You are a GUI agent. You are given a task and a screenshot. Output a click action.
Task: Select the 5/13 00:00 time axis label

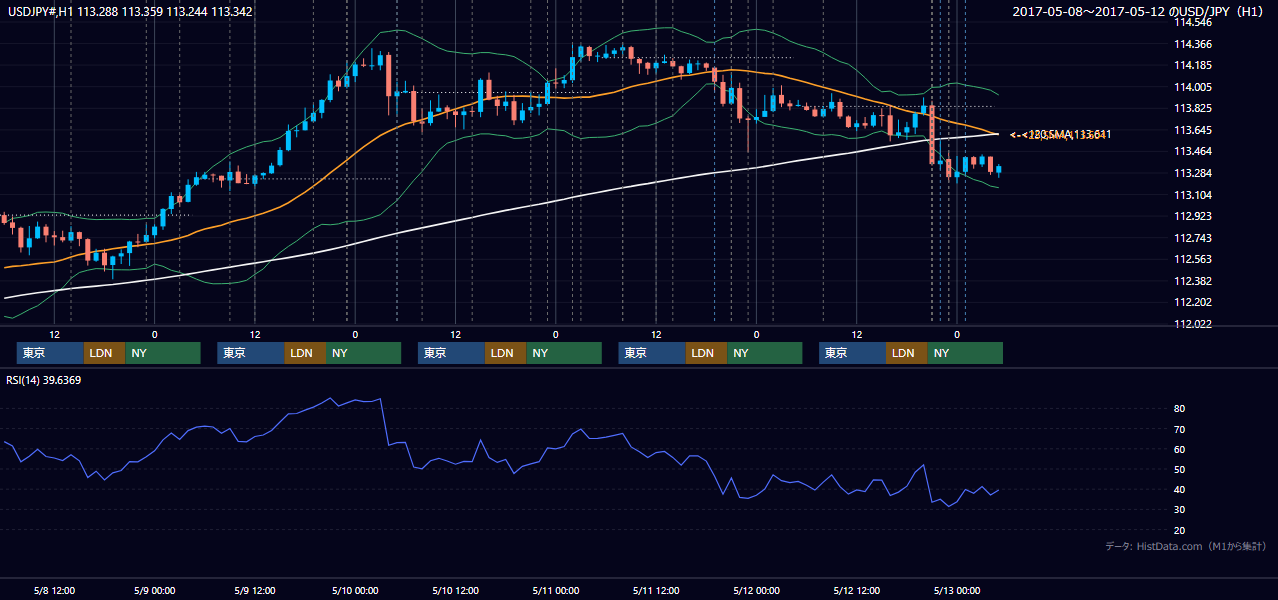coord(956,590)
